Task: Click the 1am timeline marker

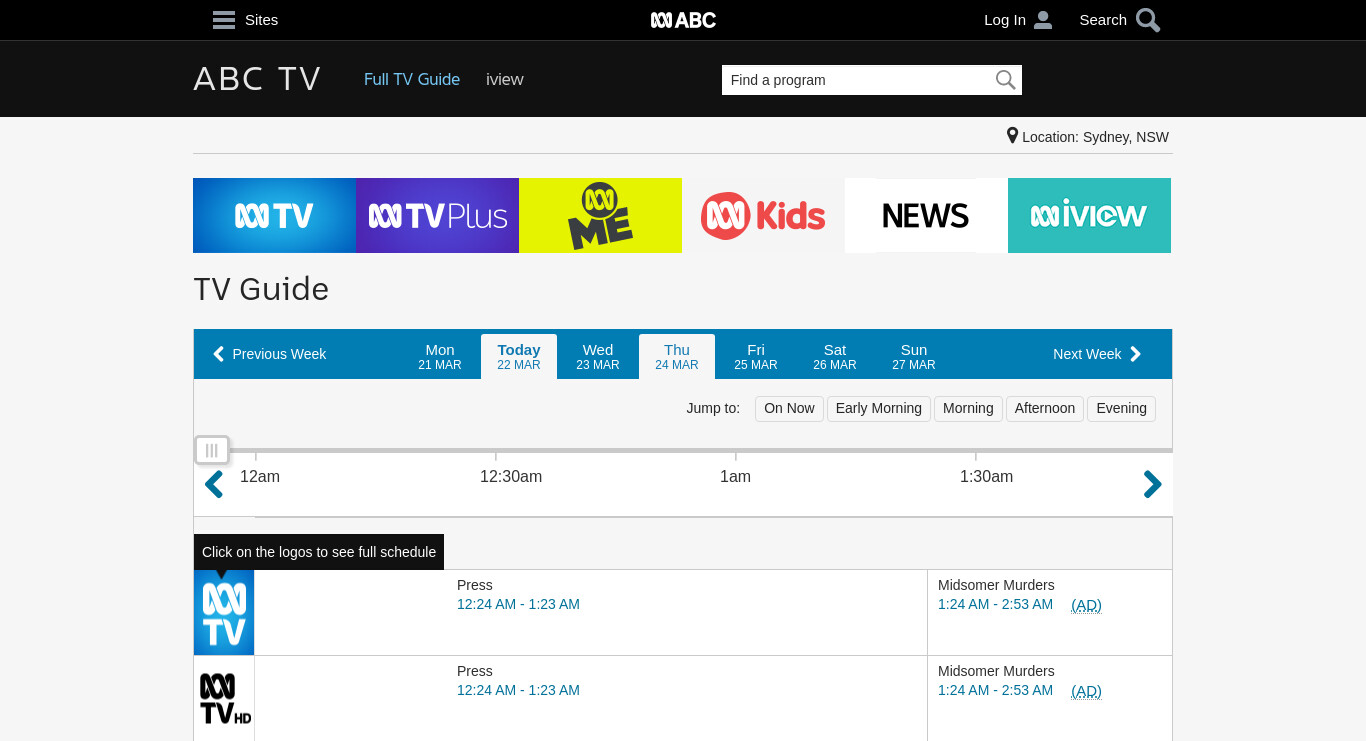Action: pos(735,477)
